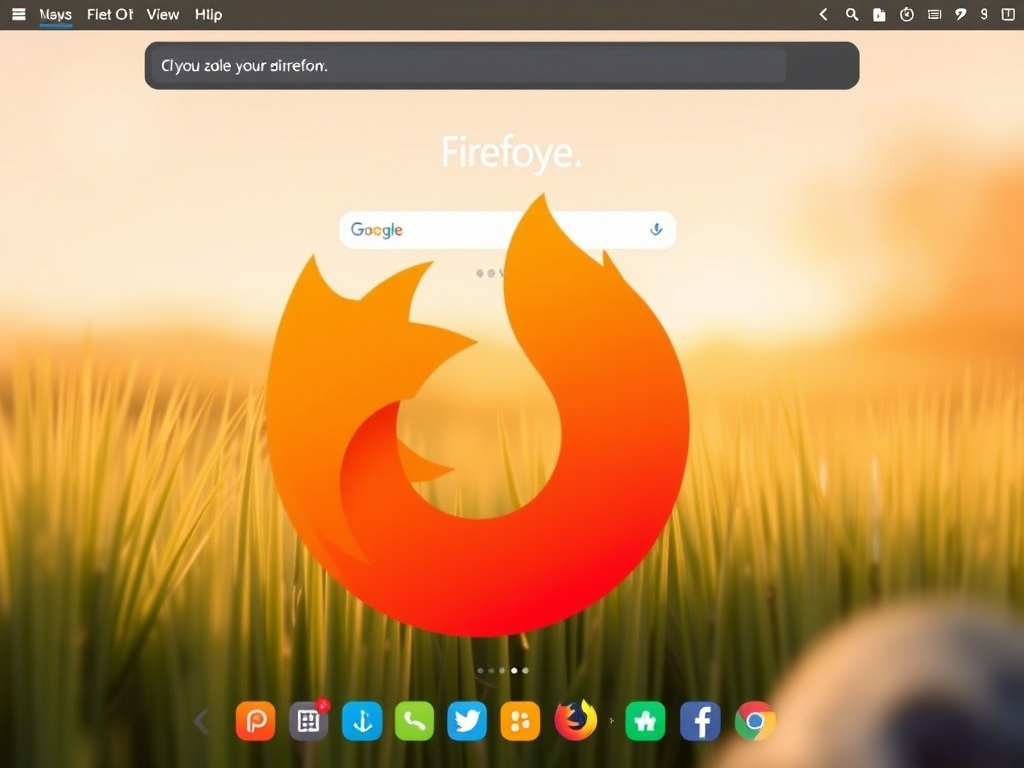Click the address bar reading Clyou zole your dirrefon
This screenshot has height=768, width=1024.
502,65
